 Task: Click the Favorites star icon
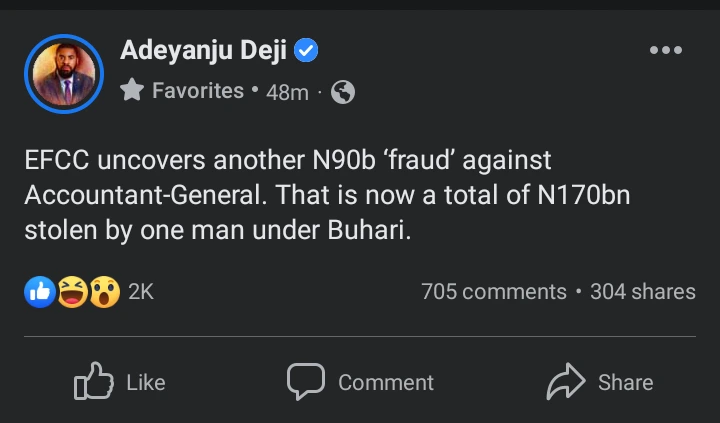point(132,91)
